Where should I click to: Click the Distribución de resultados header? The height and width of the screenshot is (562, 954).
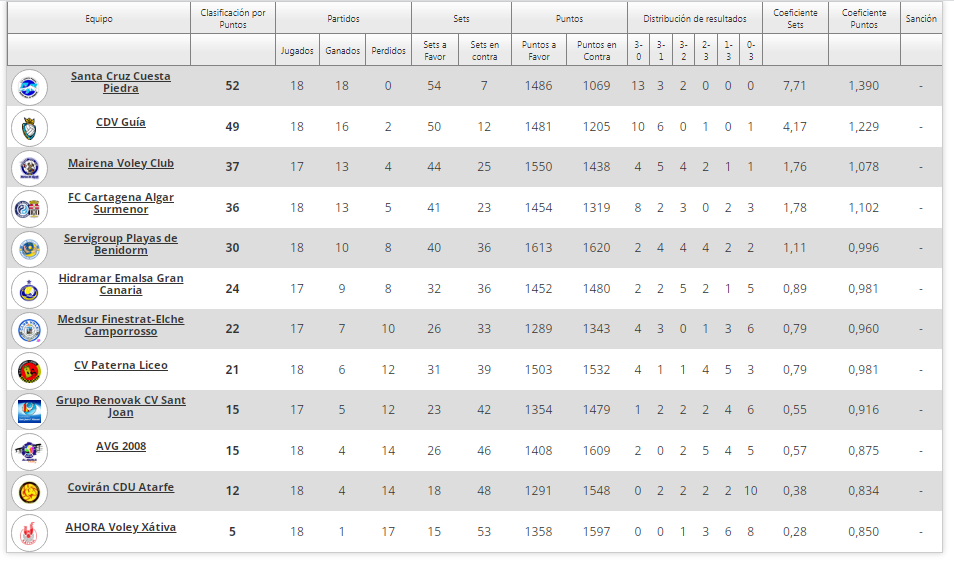click(x=695, y=18)
